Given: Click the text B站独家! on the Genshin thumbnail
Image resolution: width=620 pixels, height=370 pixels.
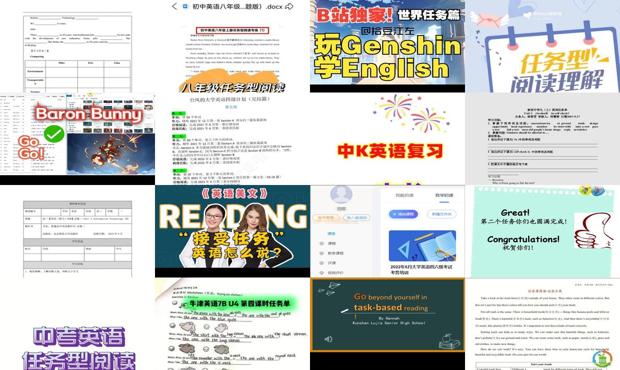Looking at the screenshot, I should [354, 15].
